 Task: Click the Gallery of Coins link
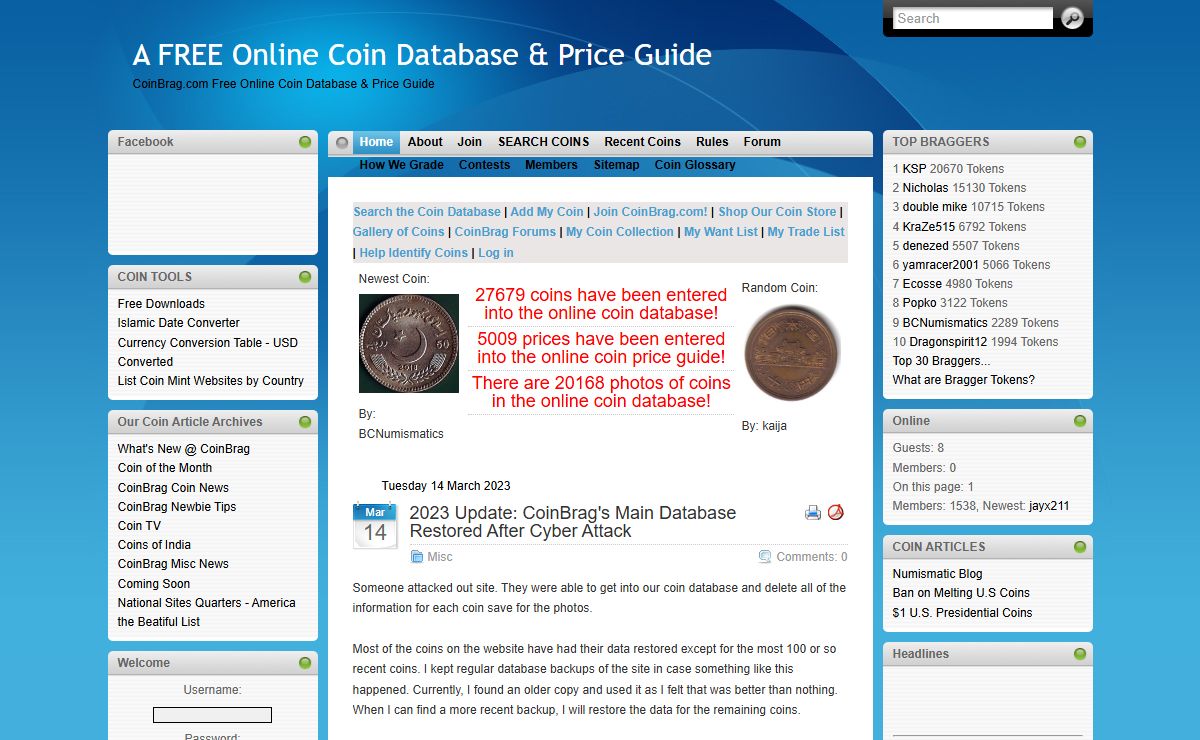point(399,232)
